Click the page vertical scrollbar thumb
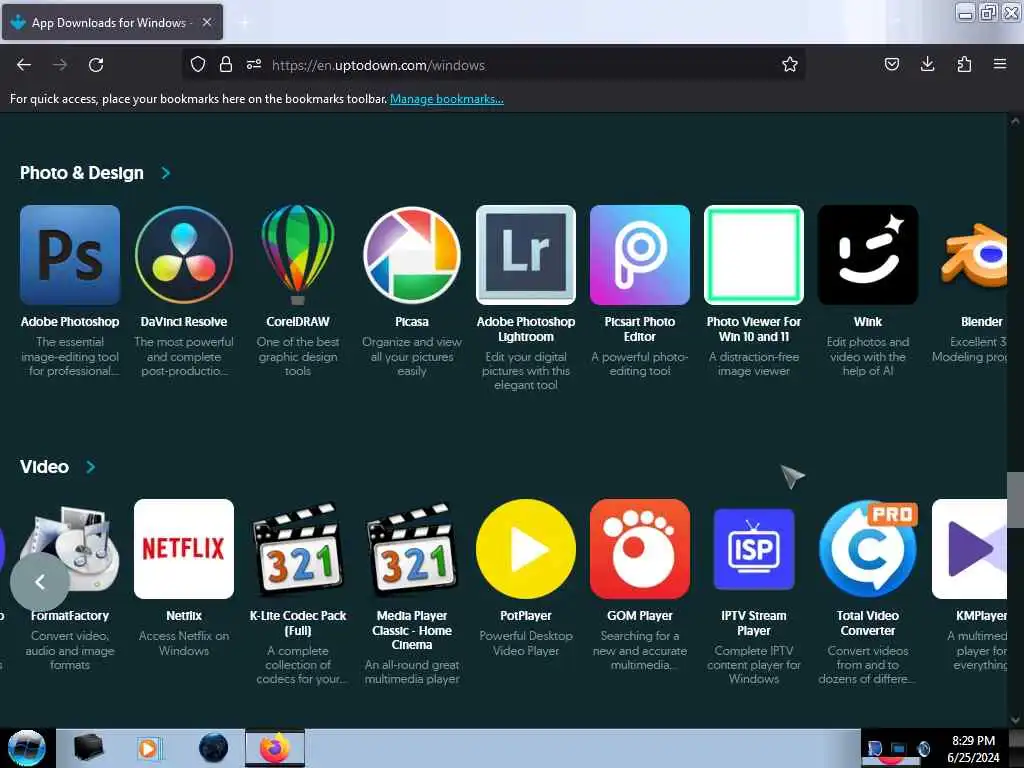This screenshot has height=768, width=1024. pos(1015,500)
